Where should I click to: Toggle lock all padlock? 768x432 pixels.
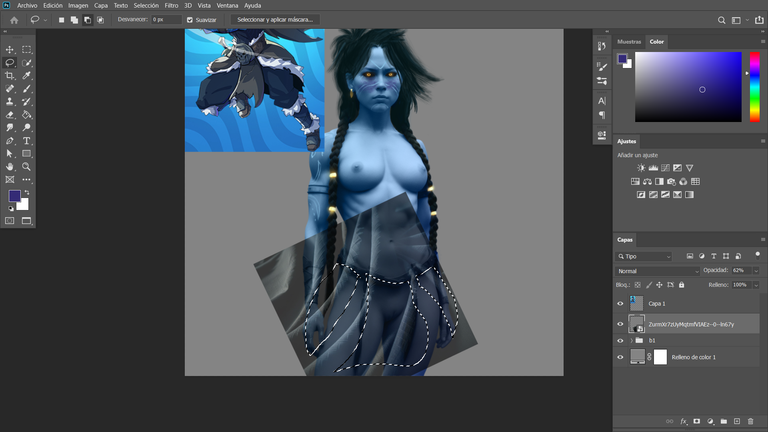(681, 285)
